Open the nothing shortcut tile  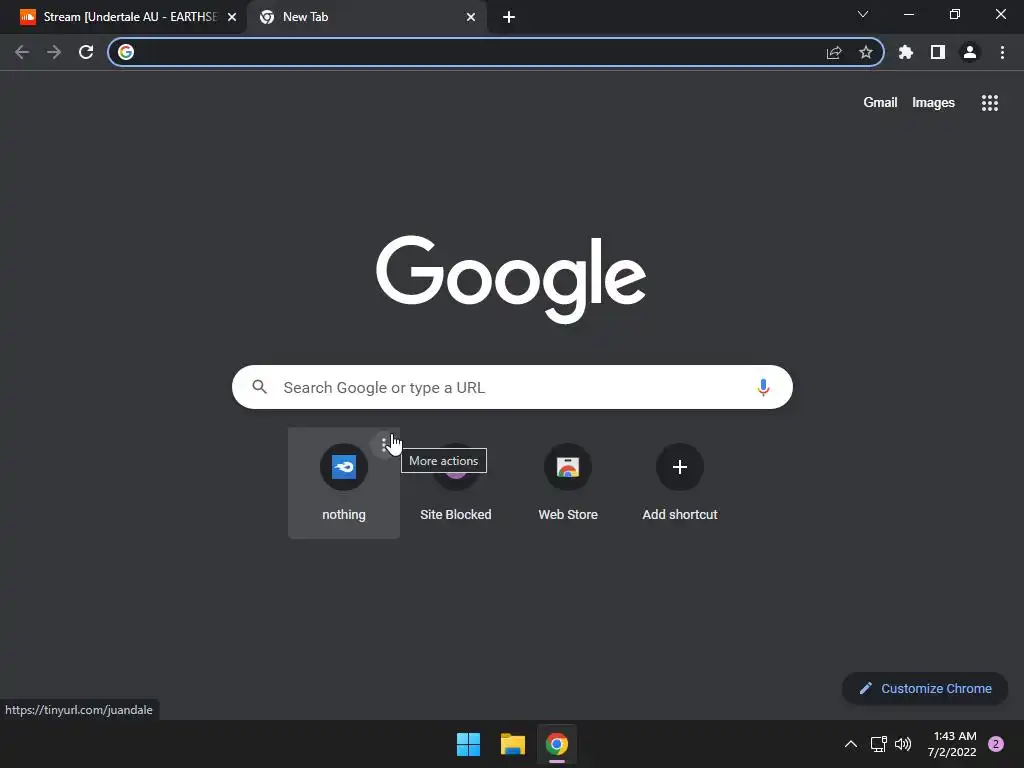[344, 483]
